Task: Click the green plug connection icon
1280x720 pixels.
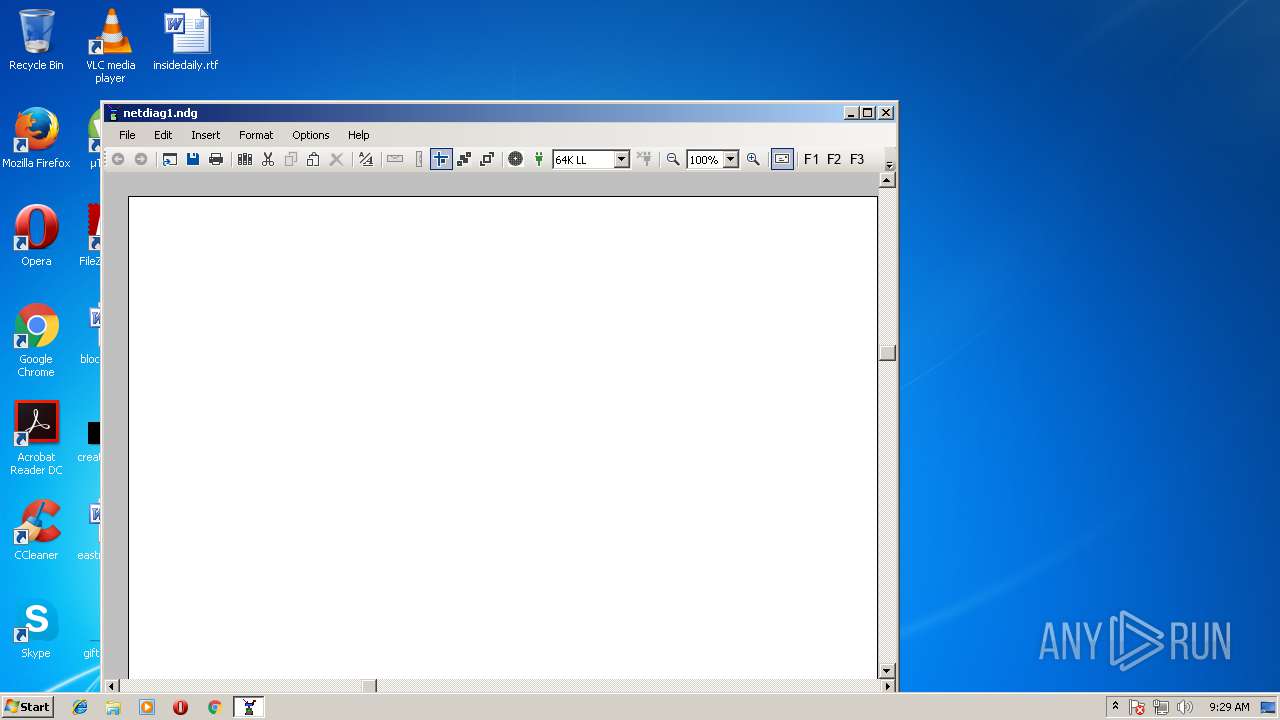Action: click(x=539, y=159)
